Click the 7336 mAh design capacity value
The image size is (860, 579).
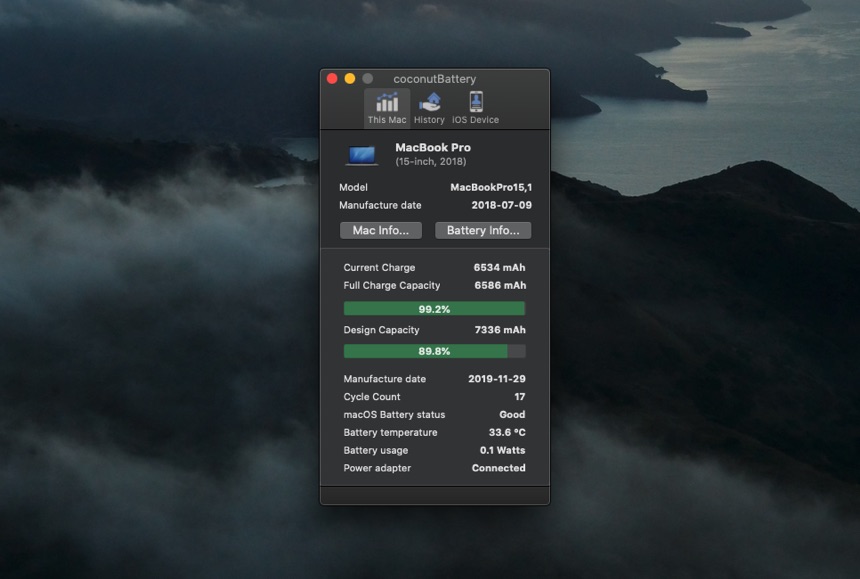coord(500,330)
